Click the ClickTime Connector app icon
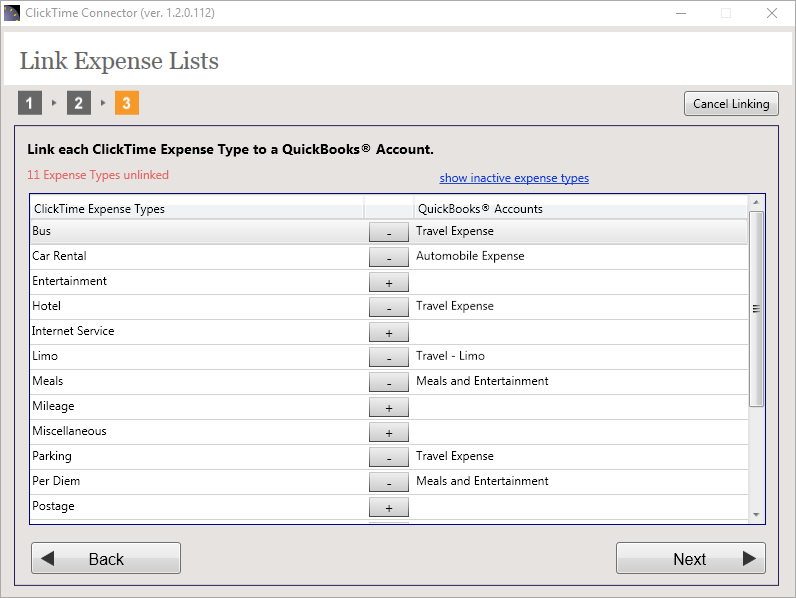This screenshot has width=796, height=598. pyautogui.click(x=11, y=13)
